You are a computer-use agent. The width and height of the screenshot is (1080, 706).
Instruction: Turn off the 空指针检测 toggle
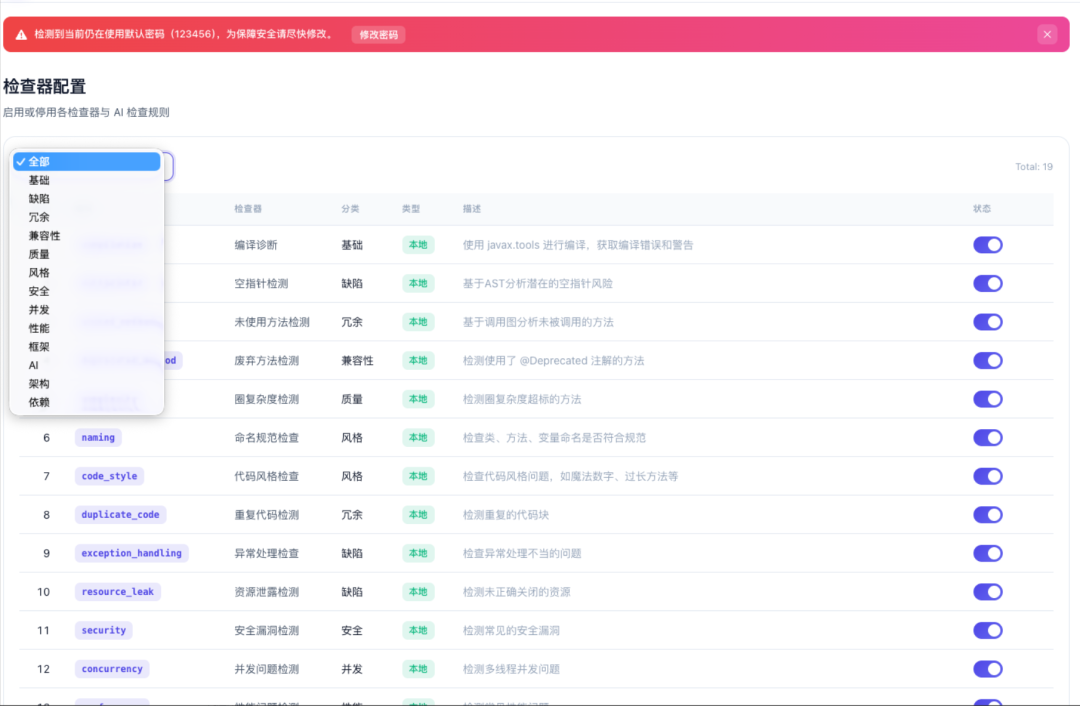(988, 283)
